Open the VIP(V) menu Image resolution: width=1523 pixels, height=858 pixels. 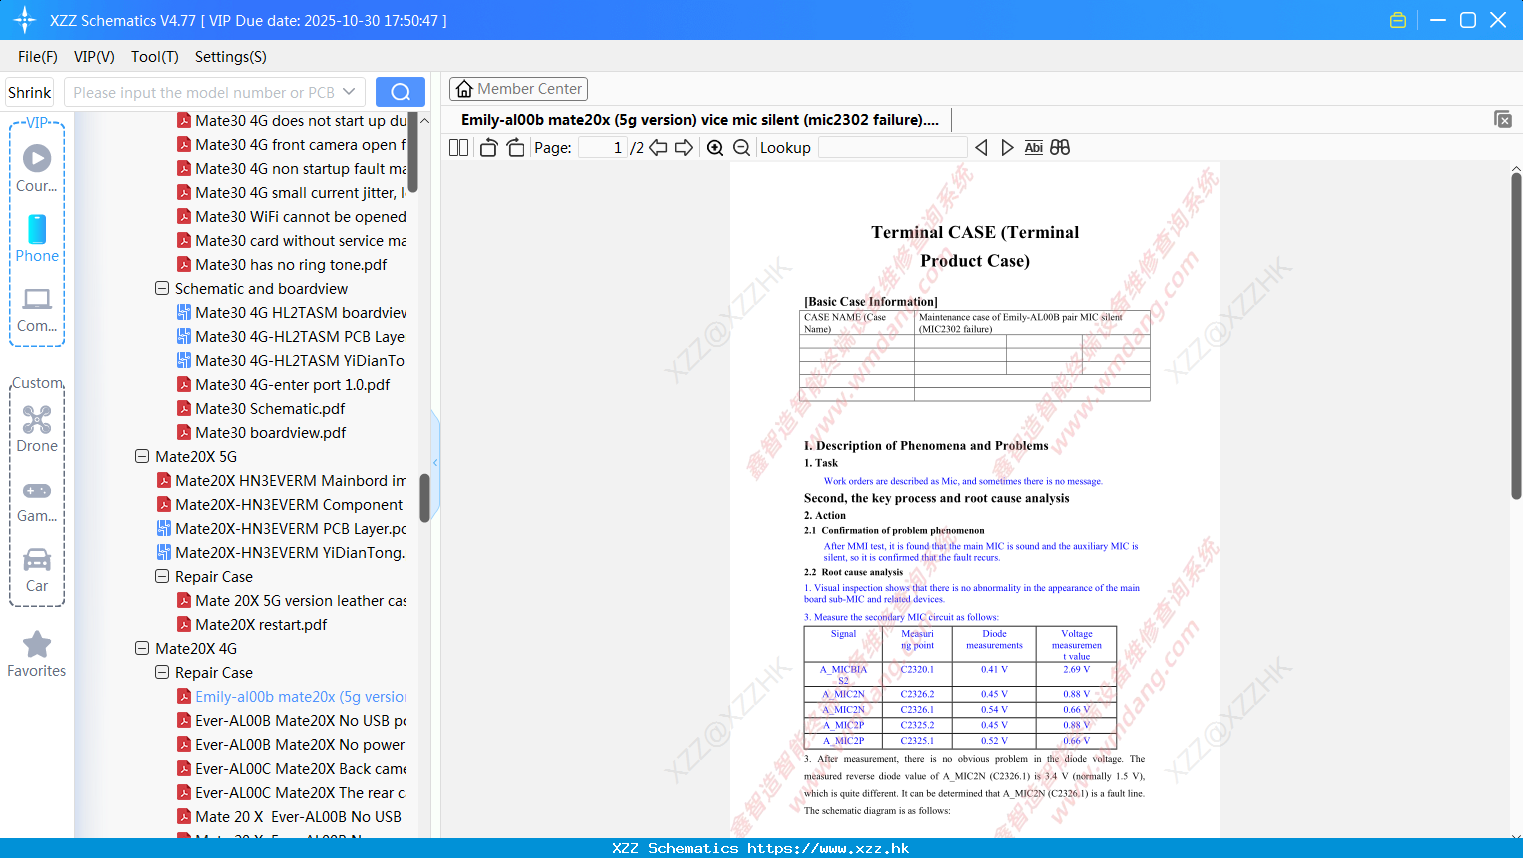94,57
